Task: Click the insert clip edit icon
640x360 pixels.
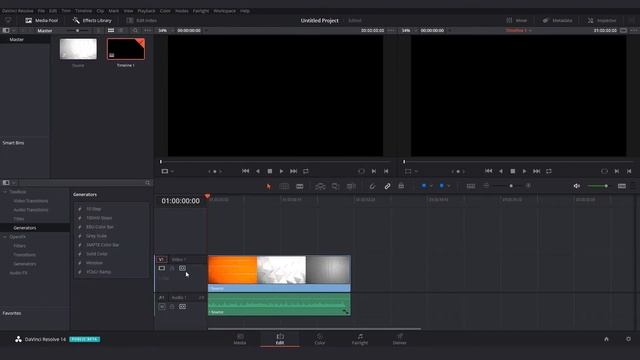Action: point(320,186)
